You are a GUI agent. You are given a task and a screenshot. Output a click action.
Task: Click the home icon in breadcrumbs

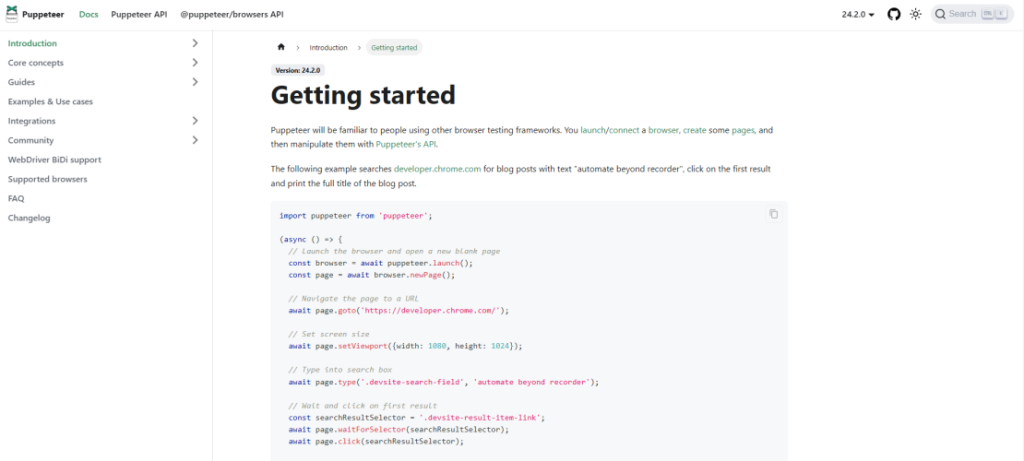pos(281,47)
